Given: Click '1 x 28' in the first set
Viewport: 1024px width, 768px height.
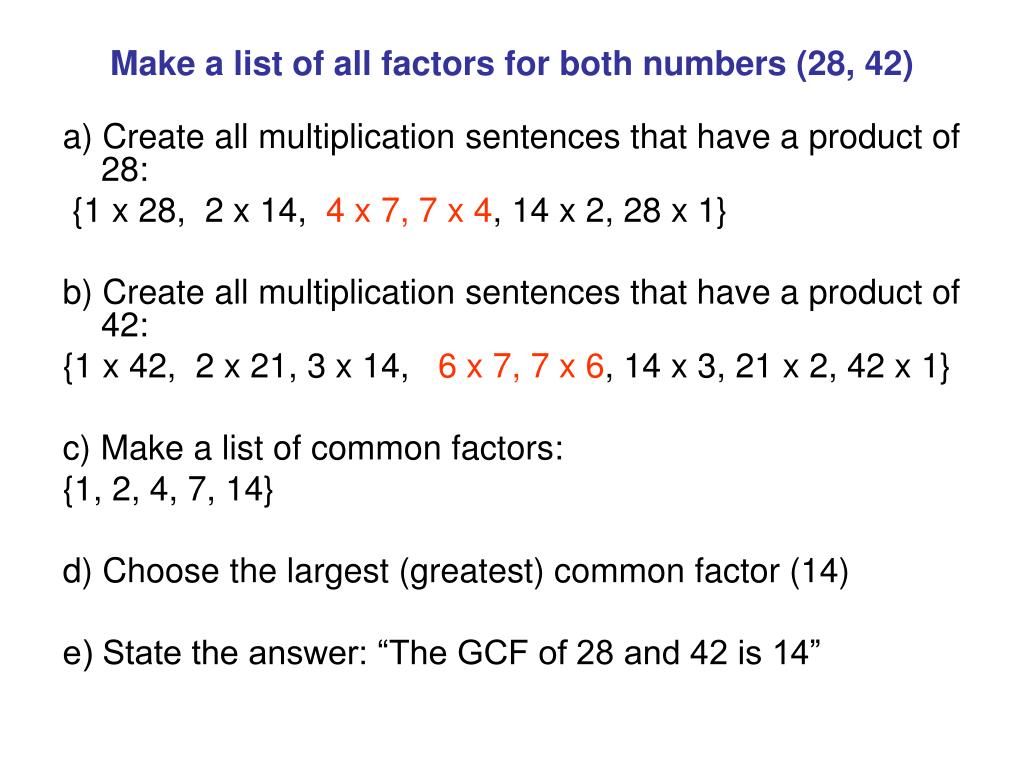Looking at the screenshot, I should (130, 211).
